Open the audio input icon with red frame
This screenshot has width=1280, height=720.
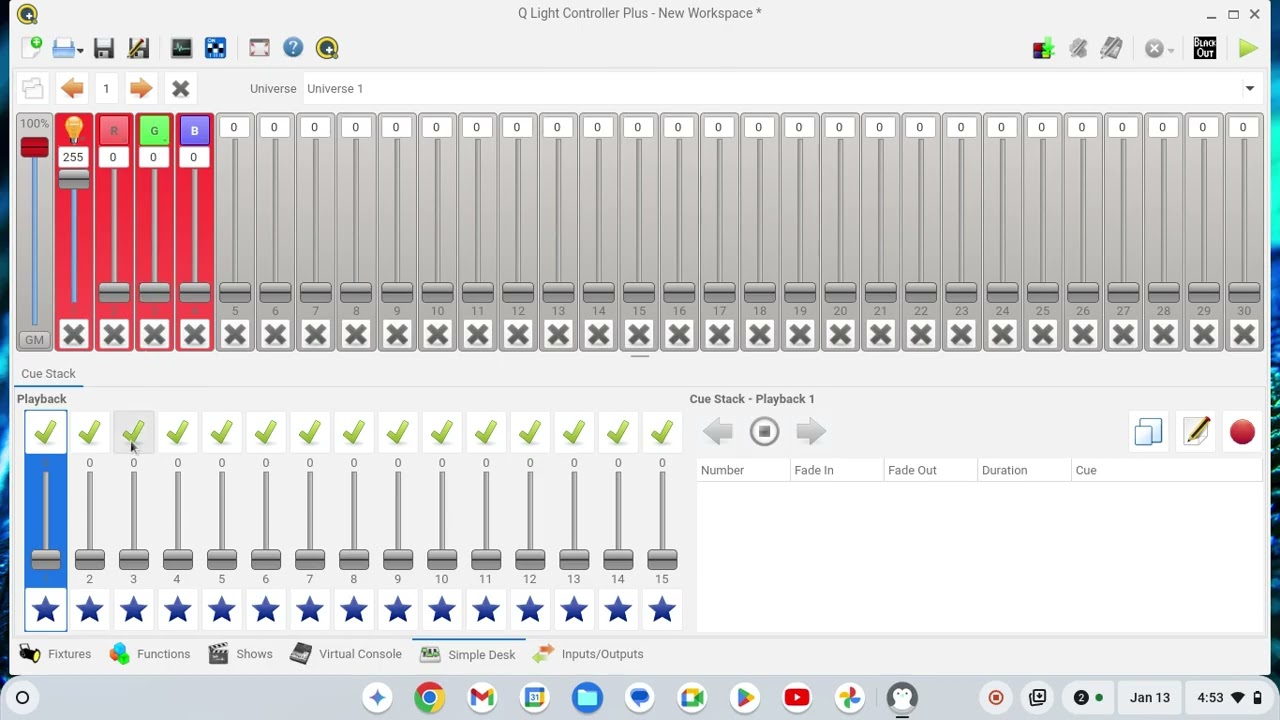tap(259, 48)
